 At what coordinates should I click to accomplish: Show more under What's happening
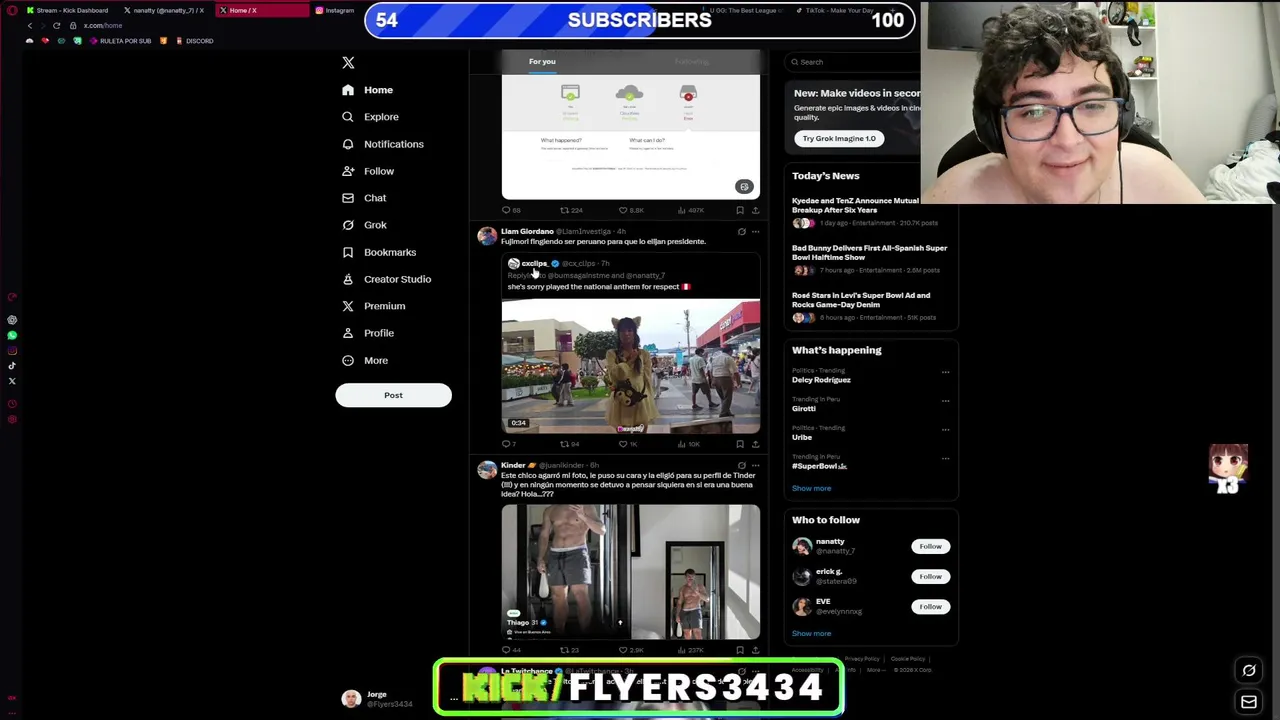(x=811, y=488)
